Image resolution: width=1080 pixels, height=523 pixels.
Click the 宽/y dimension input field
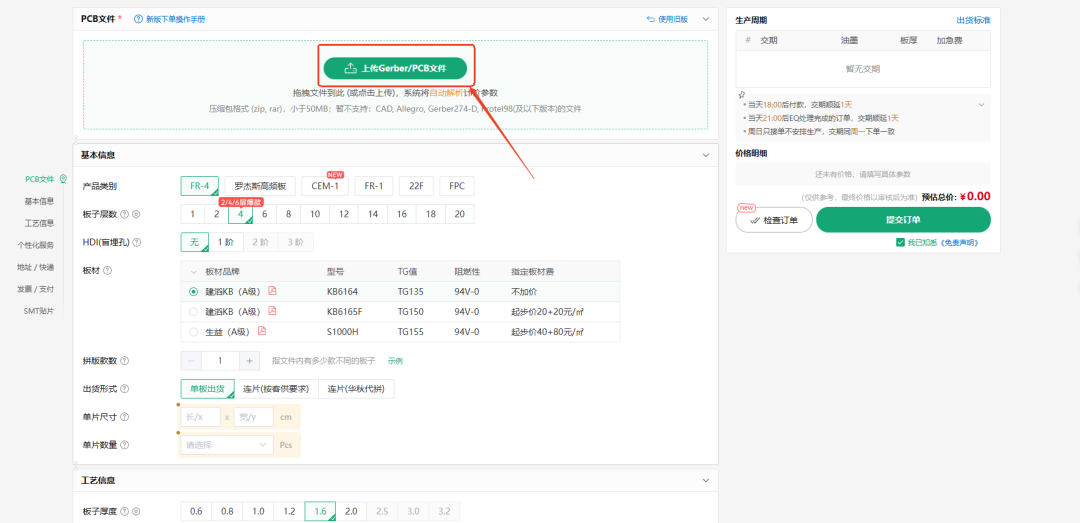click(x=253, y=417)
